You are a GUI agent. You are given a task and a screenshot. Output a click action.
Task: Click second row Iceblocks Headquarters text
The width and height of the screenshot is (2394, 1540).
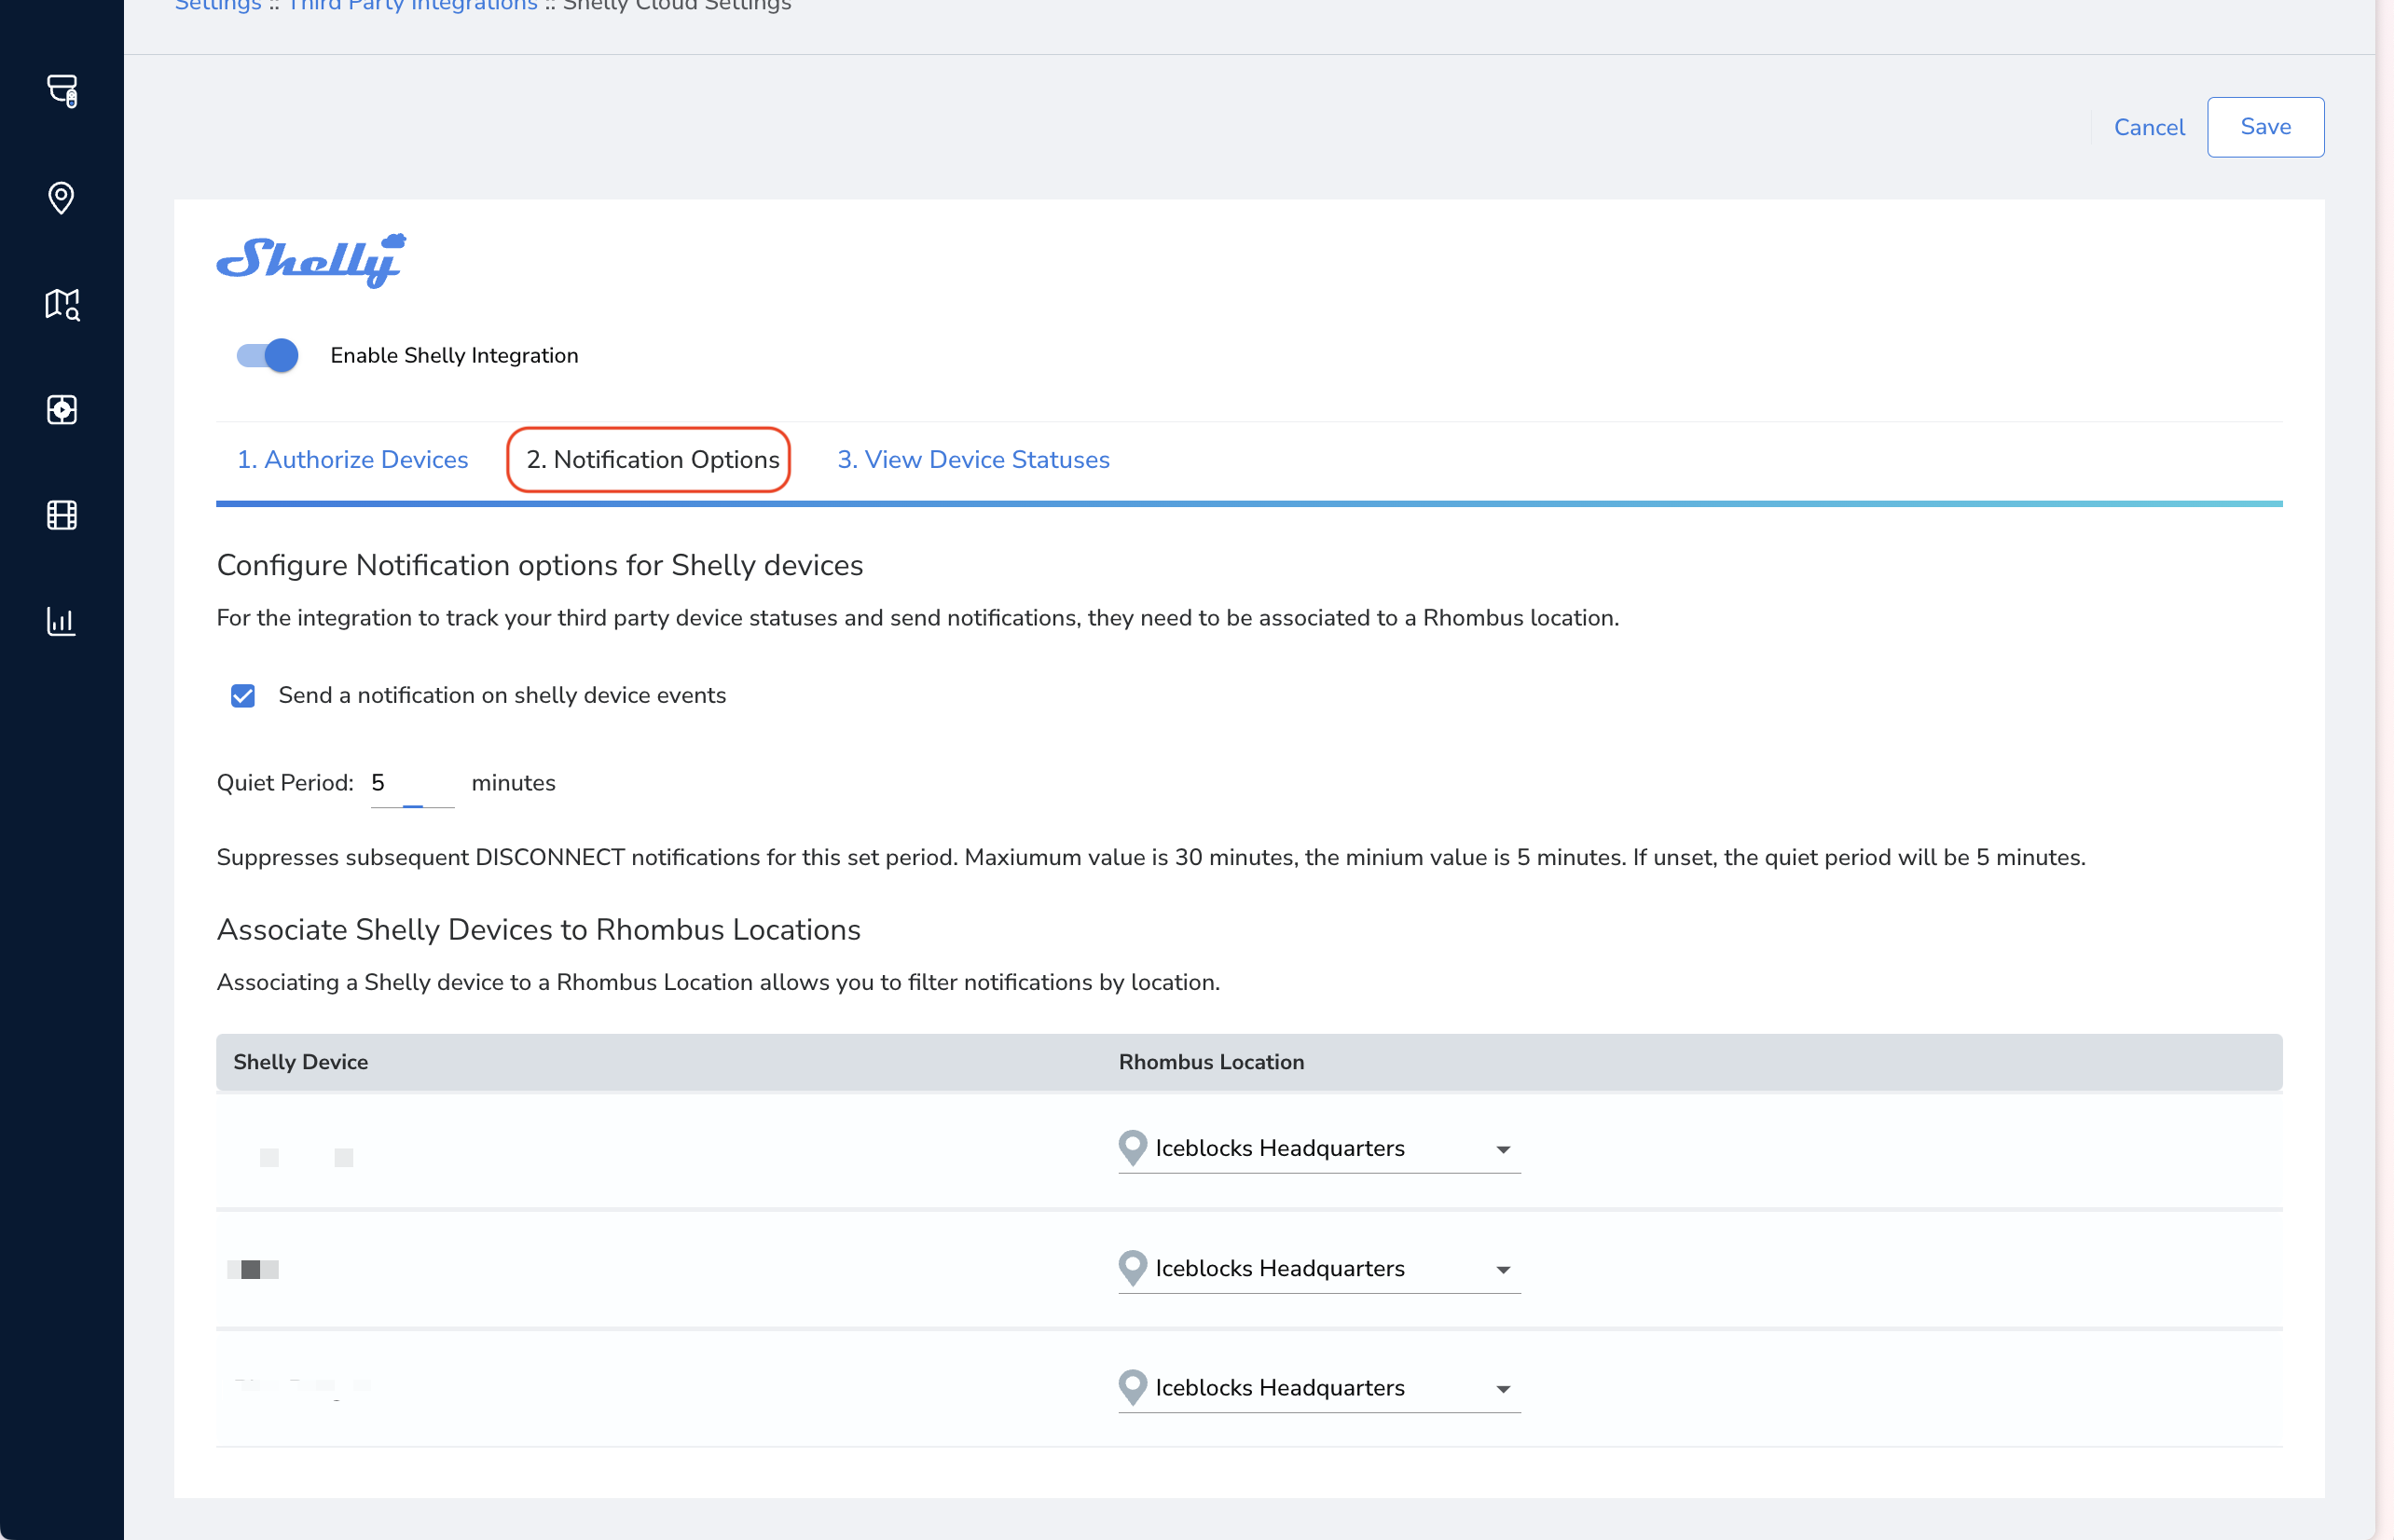(x=1280, y=1268)
